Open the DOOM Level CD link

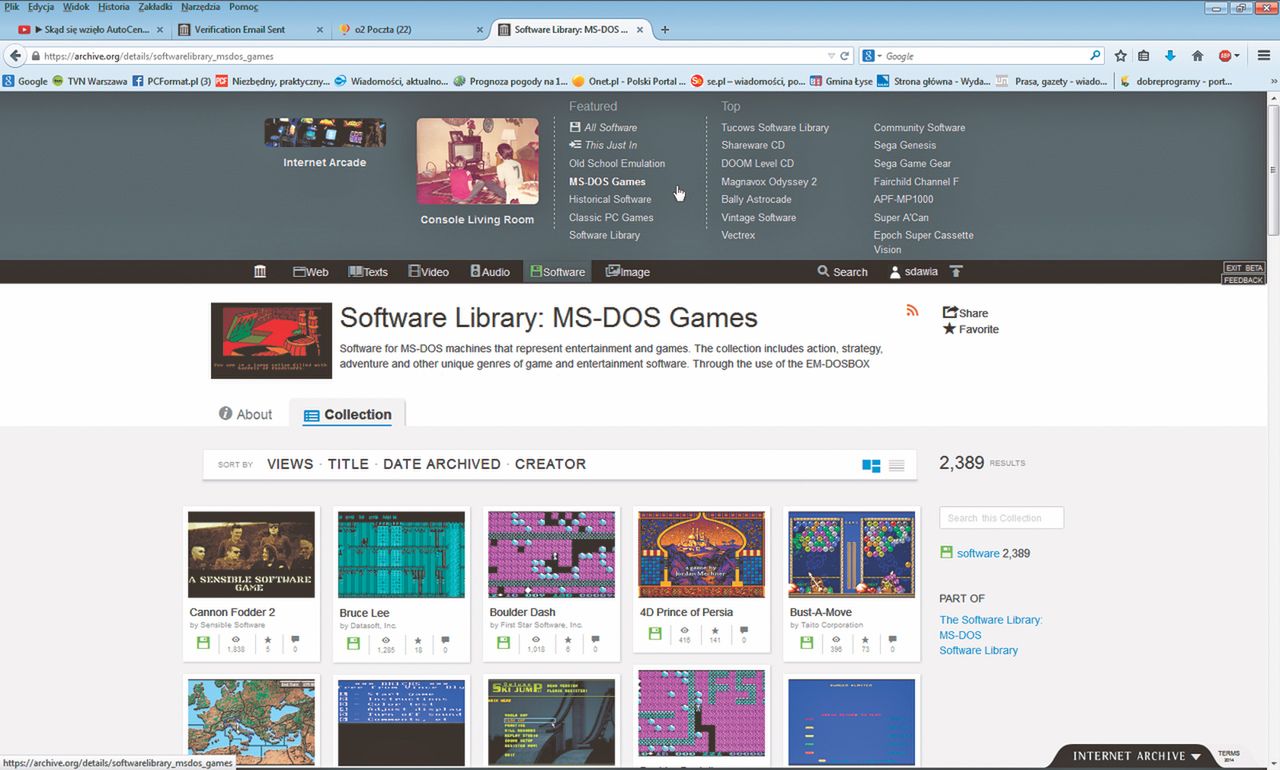coord(757,163)
